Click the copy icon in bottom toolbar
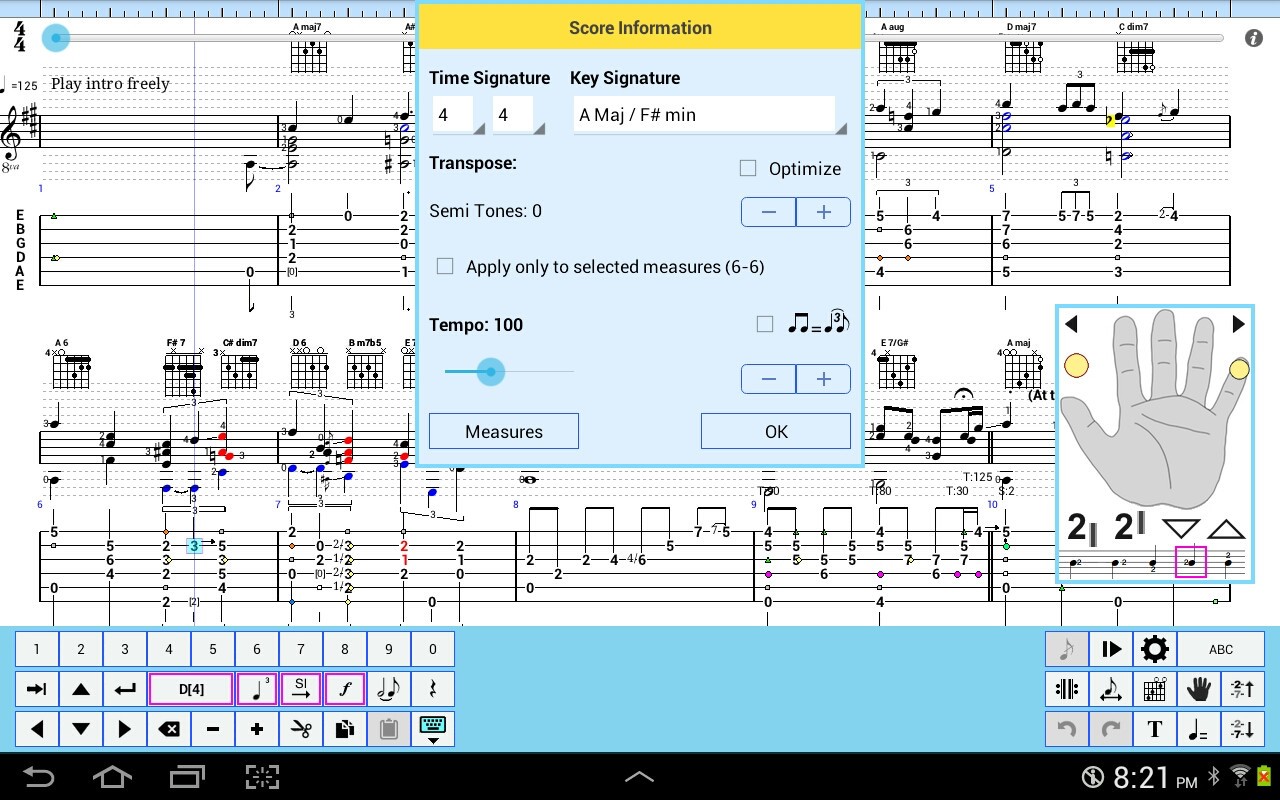Viewport: 1280px width, 800px height. [x=345, y=729]
